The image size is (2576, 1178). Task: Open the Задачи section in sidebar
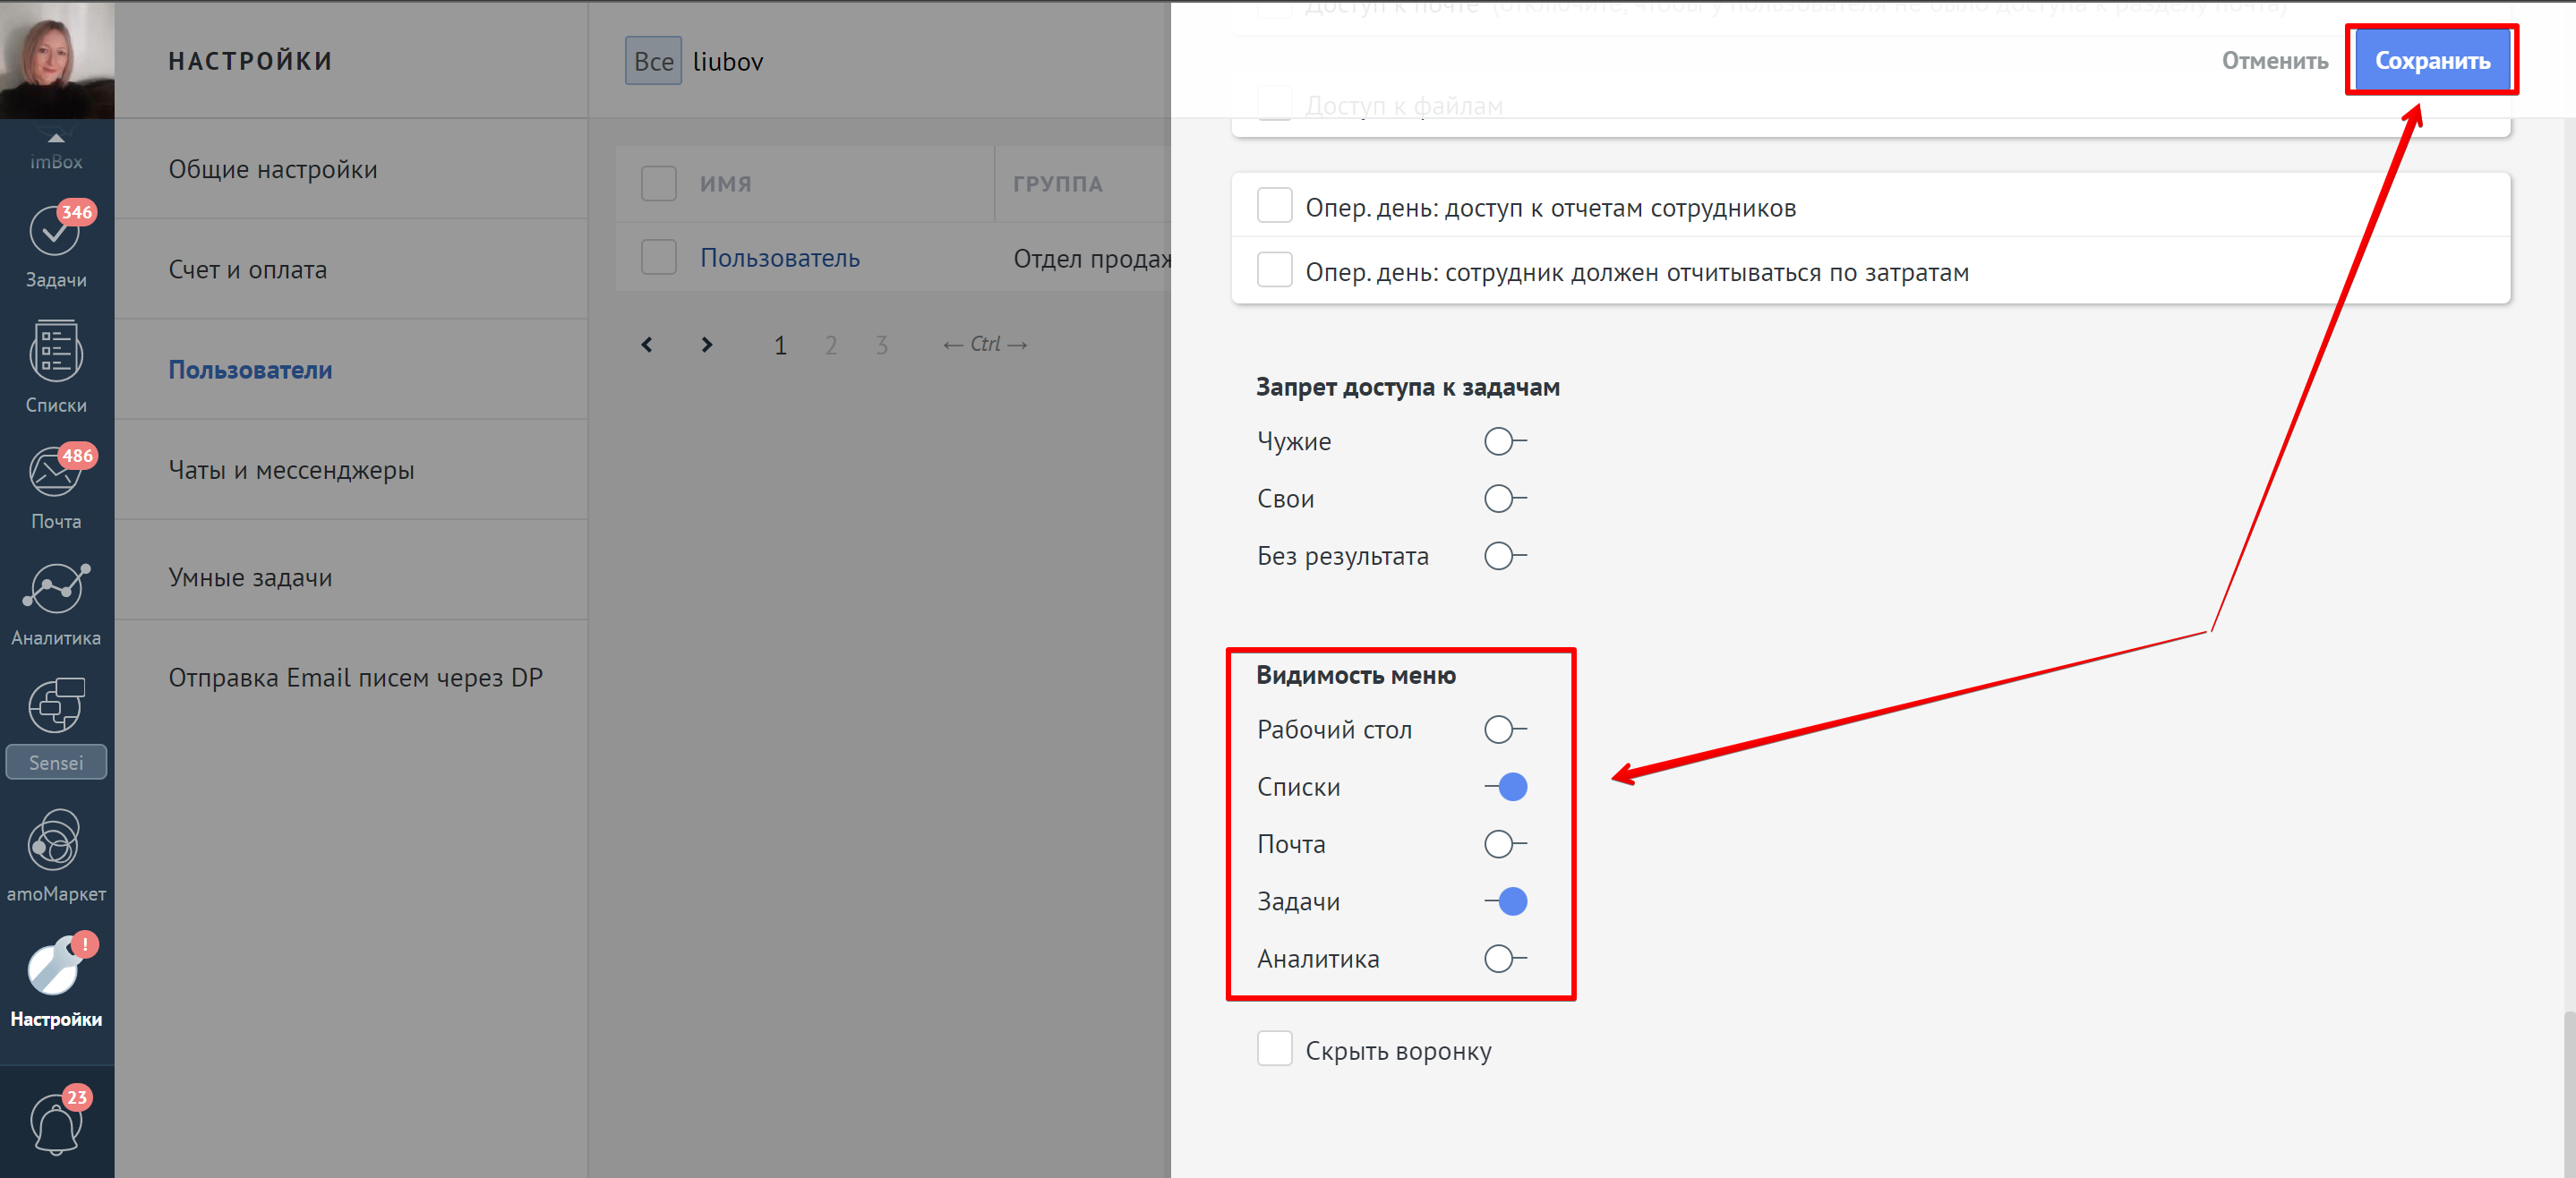click(x=56, y=246)
